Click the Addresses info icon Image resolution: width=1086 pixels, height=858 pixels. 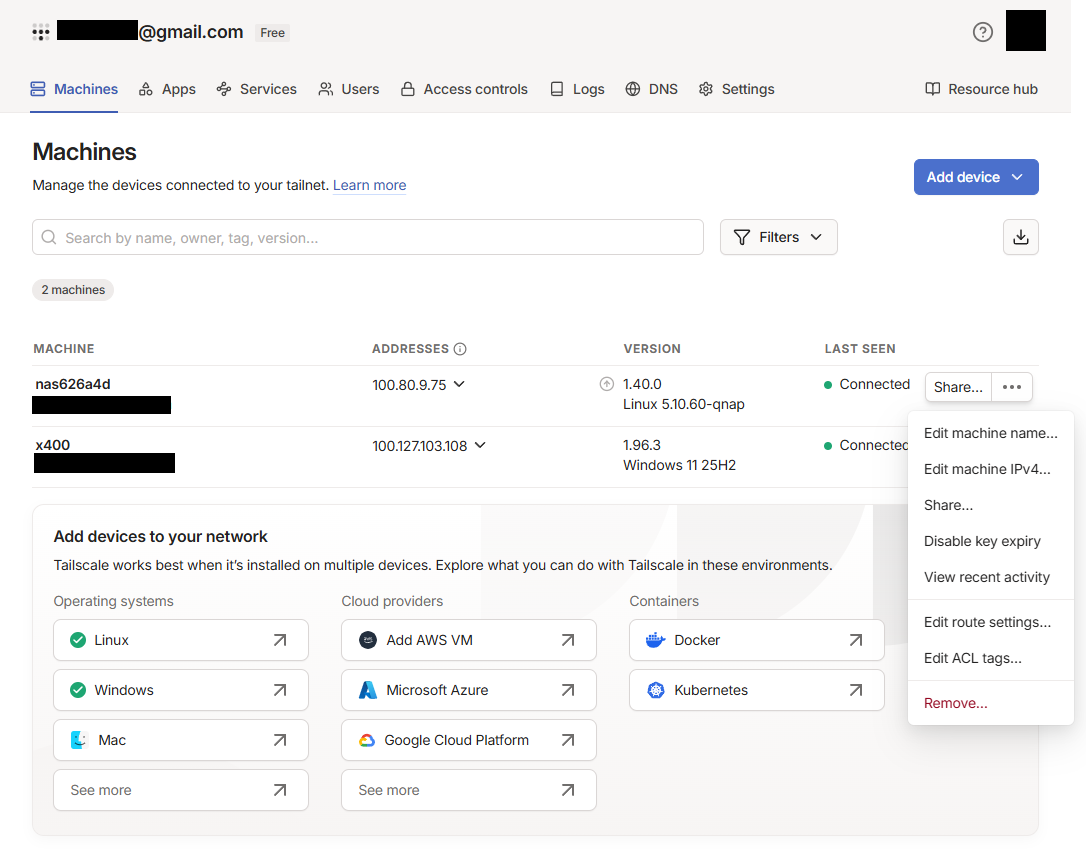tap(460, 349)
